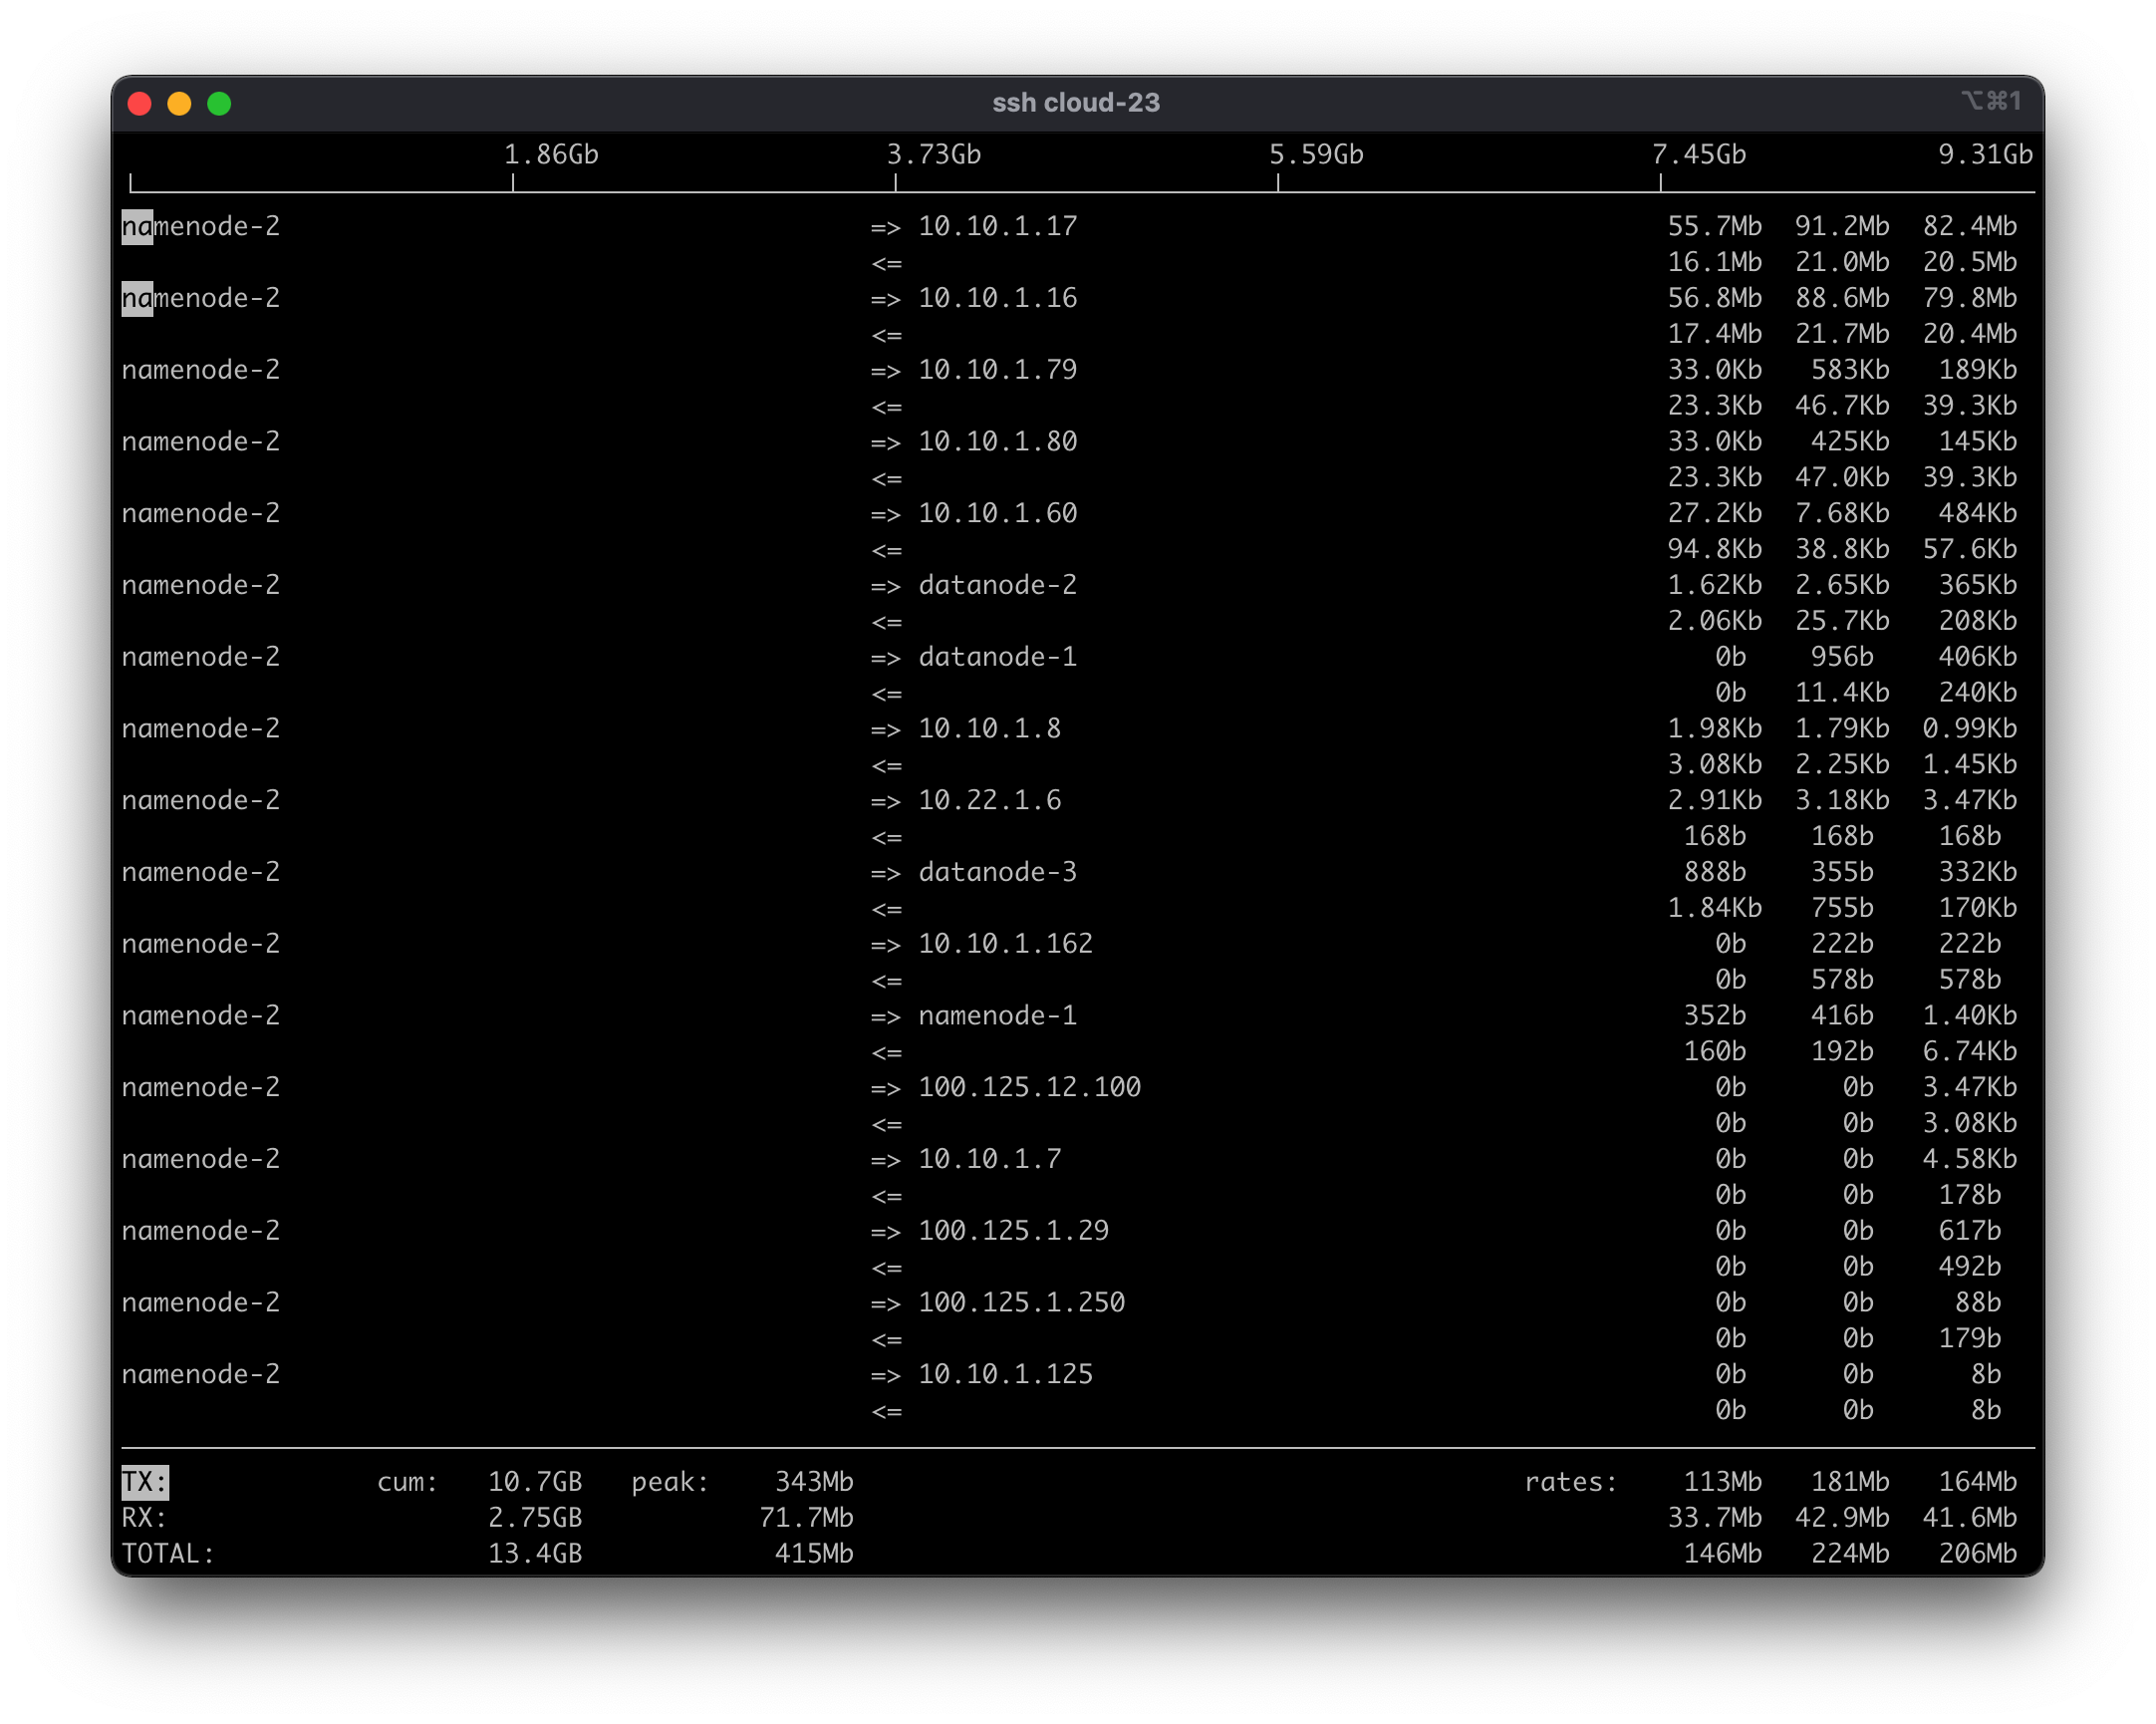Viewport: 2156px width, 1724px height.
Task: Click the 9.31Gb scale label
Action: pyautogui.click(x=1984, y=155)
